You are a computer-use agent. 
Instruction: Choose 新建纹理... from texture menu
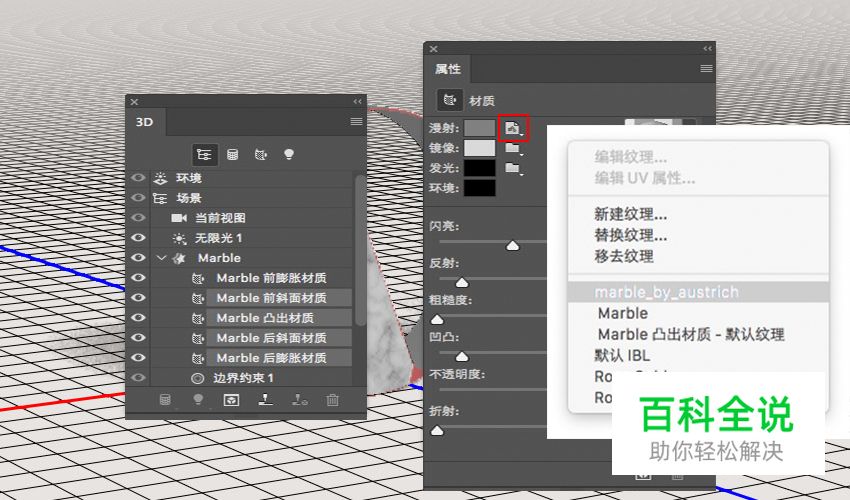(630, 214)
